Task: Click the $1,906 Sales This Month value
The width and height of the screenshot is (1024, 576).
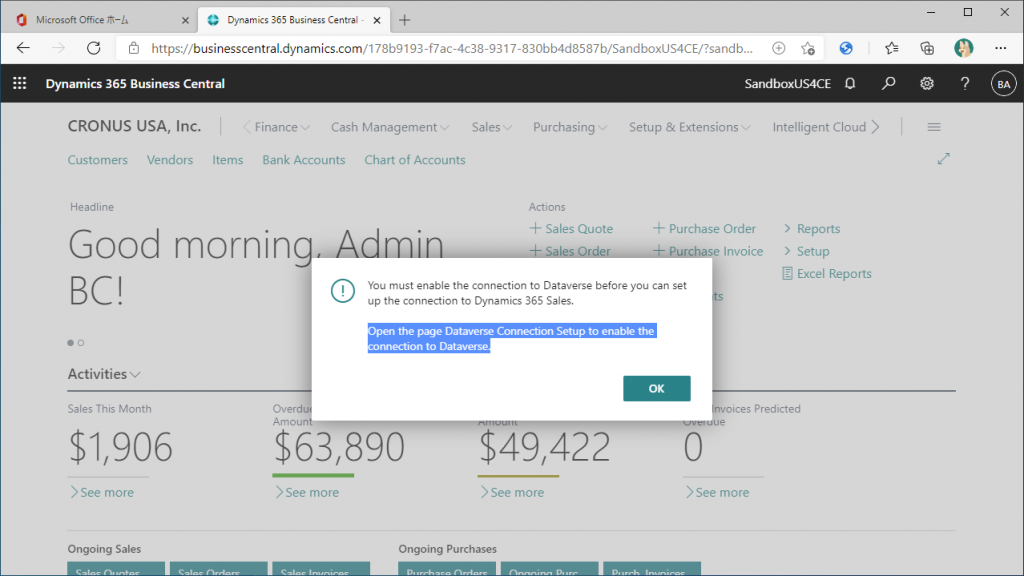Action: (x=120, y=447)
